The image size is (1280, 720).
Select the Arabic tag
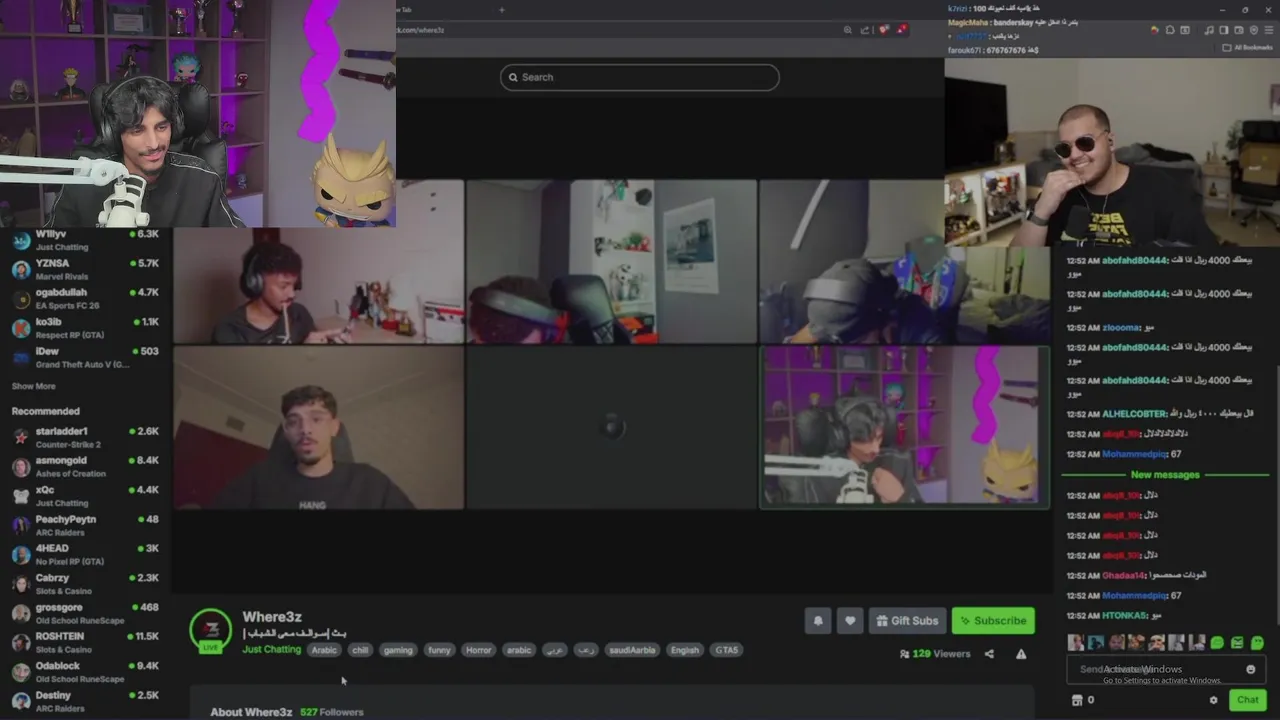click(324, 650)
